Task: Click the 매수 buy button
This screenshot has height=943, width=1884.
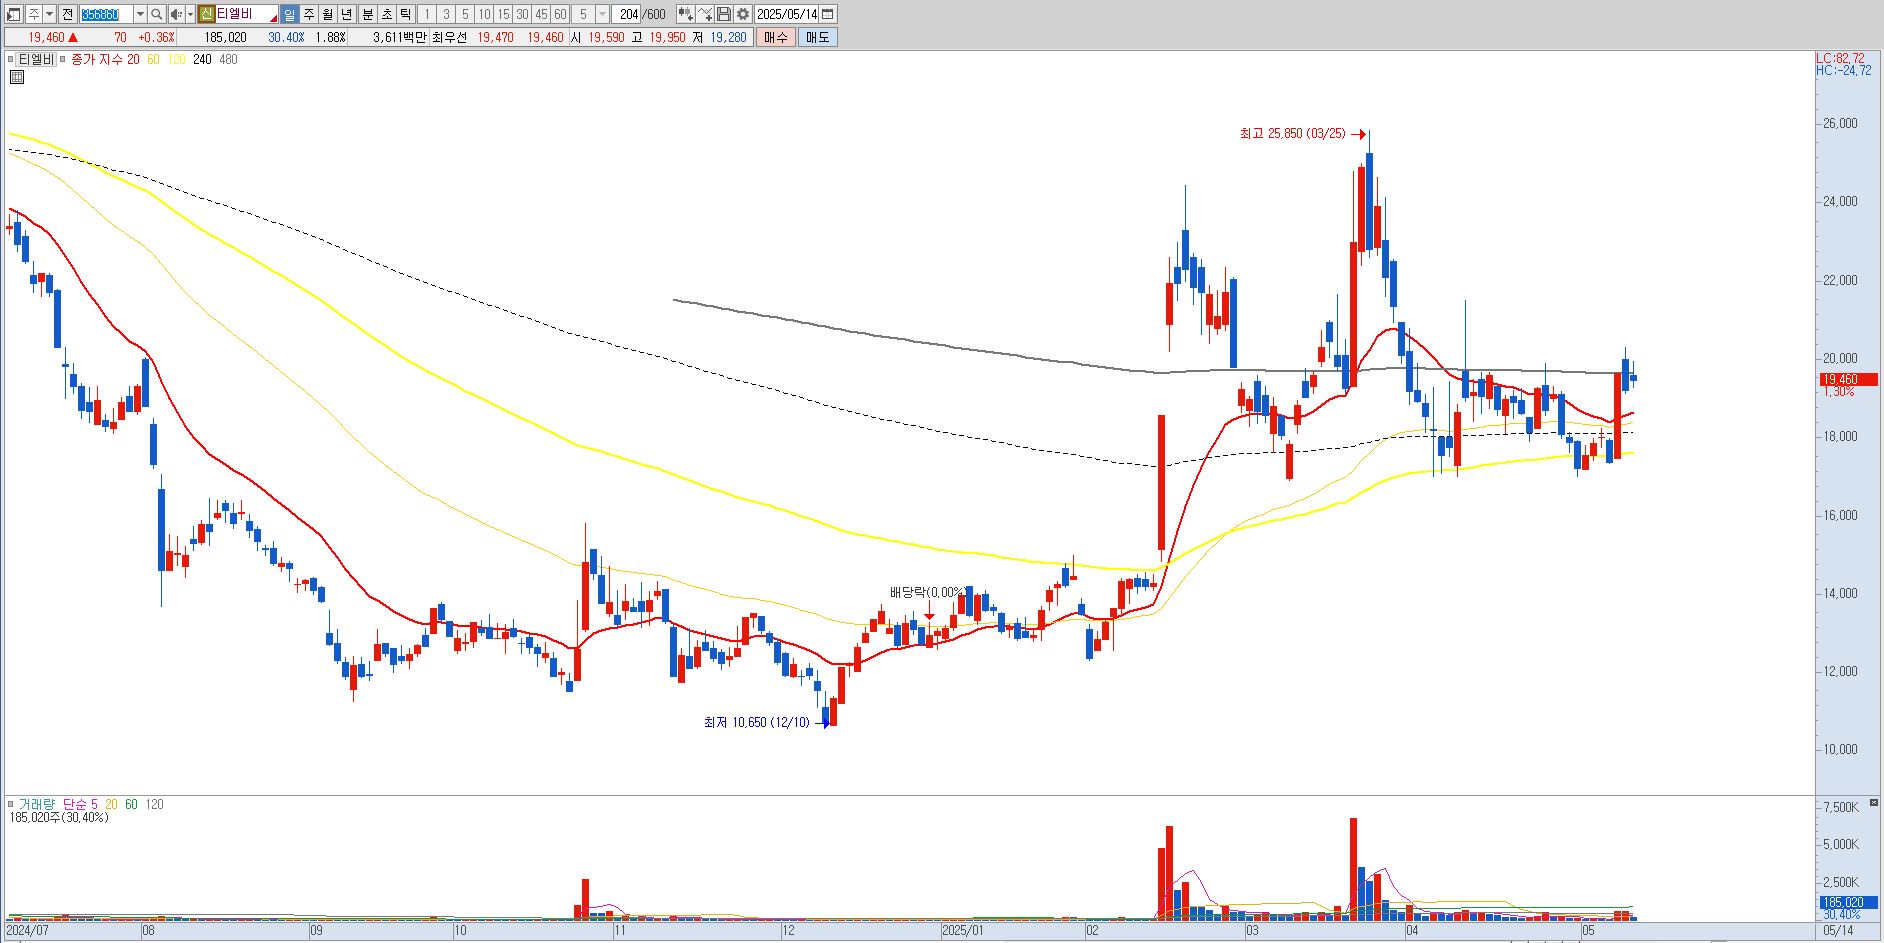Action: 776,37
